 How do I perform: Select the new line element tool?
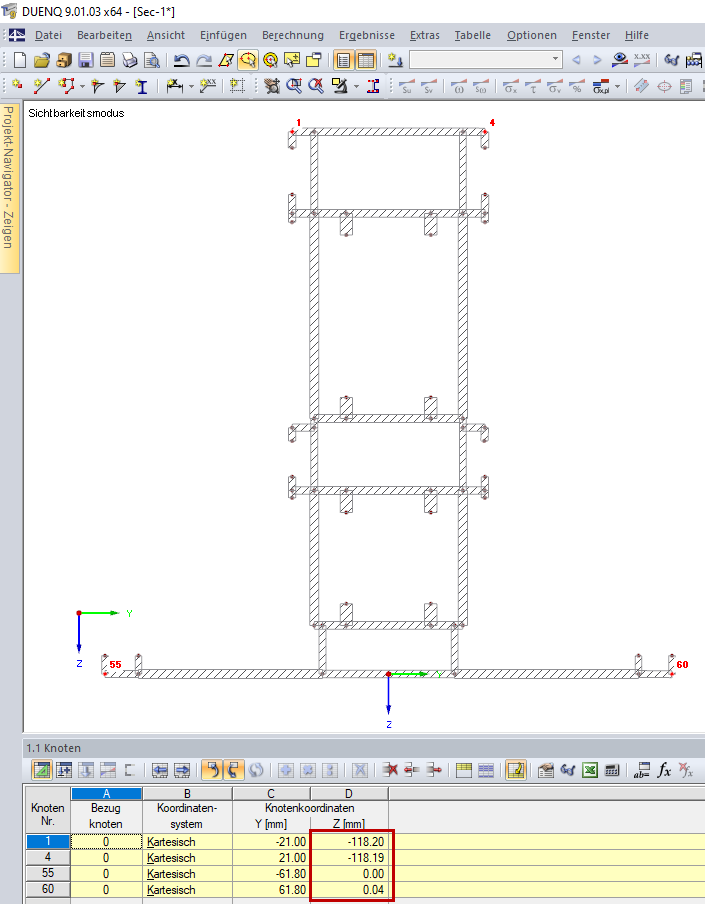point(42,86)
